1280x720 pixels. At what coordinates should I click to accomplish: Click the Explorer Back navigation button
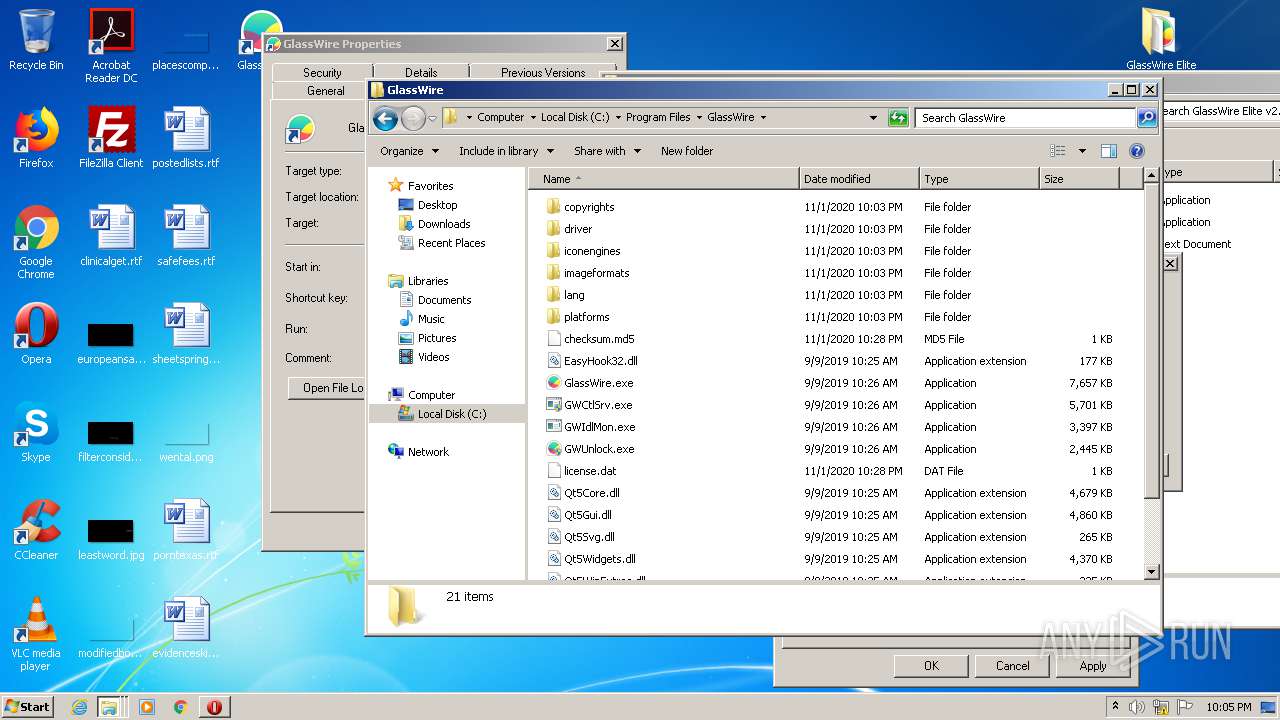[x=385, y=118]
